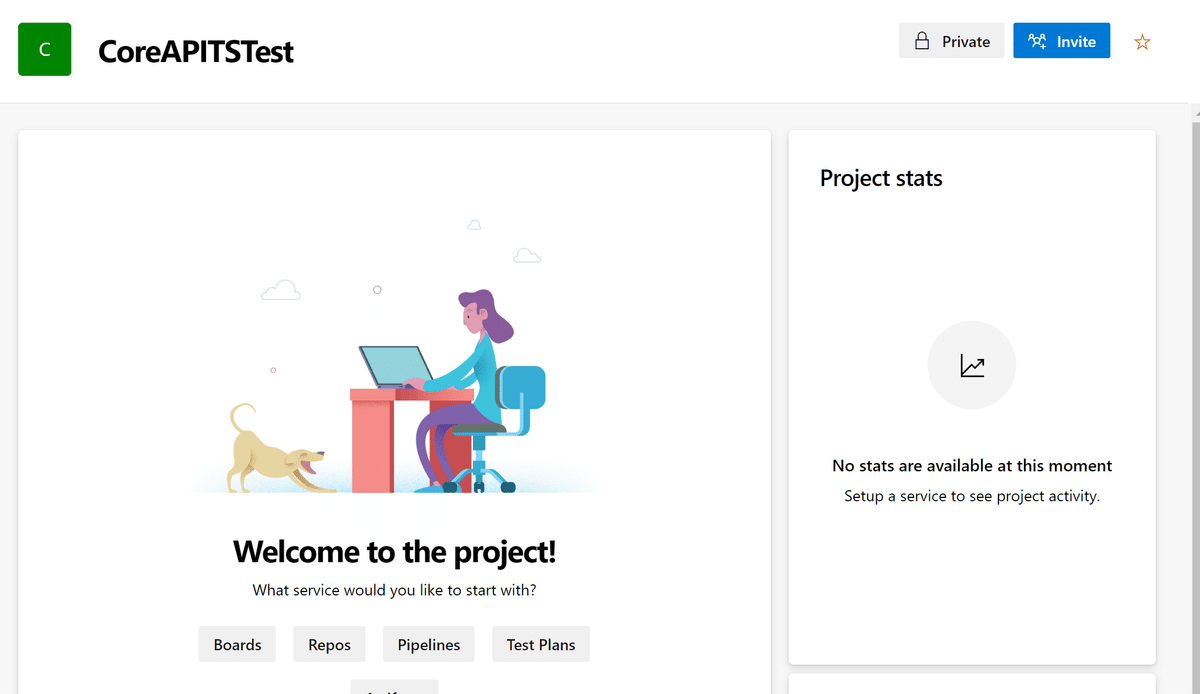The width and height of the screenshot is (1200, 694).
Task: Start with the Repos service
Action: point(329,645)
